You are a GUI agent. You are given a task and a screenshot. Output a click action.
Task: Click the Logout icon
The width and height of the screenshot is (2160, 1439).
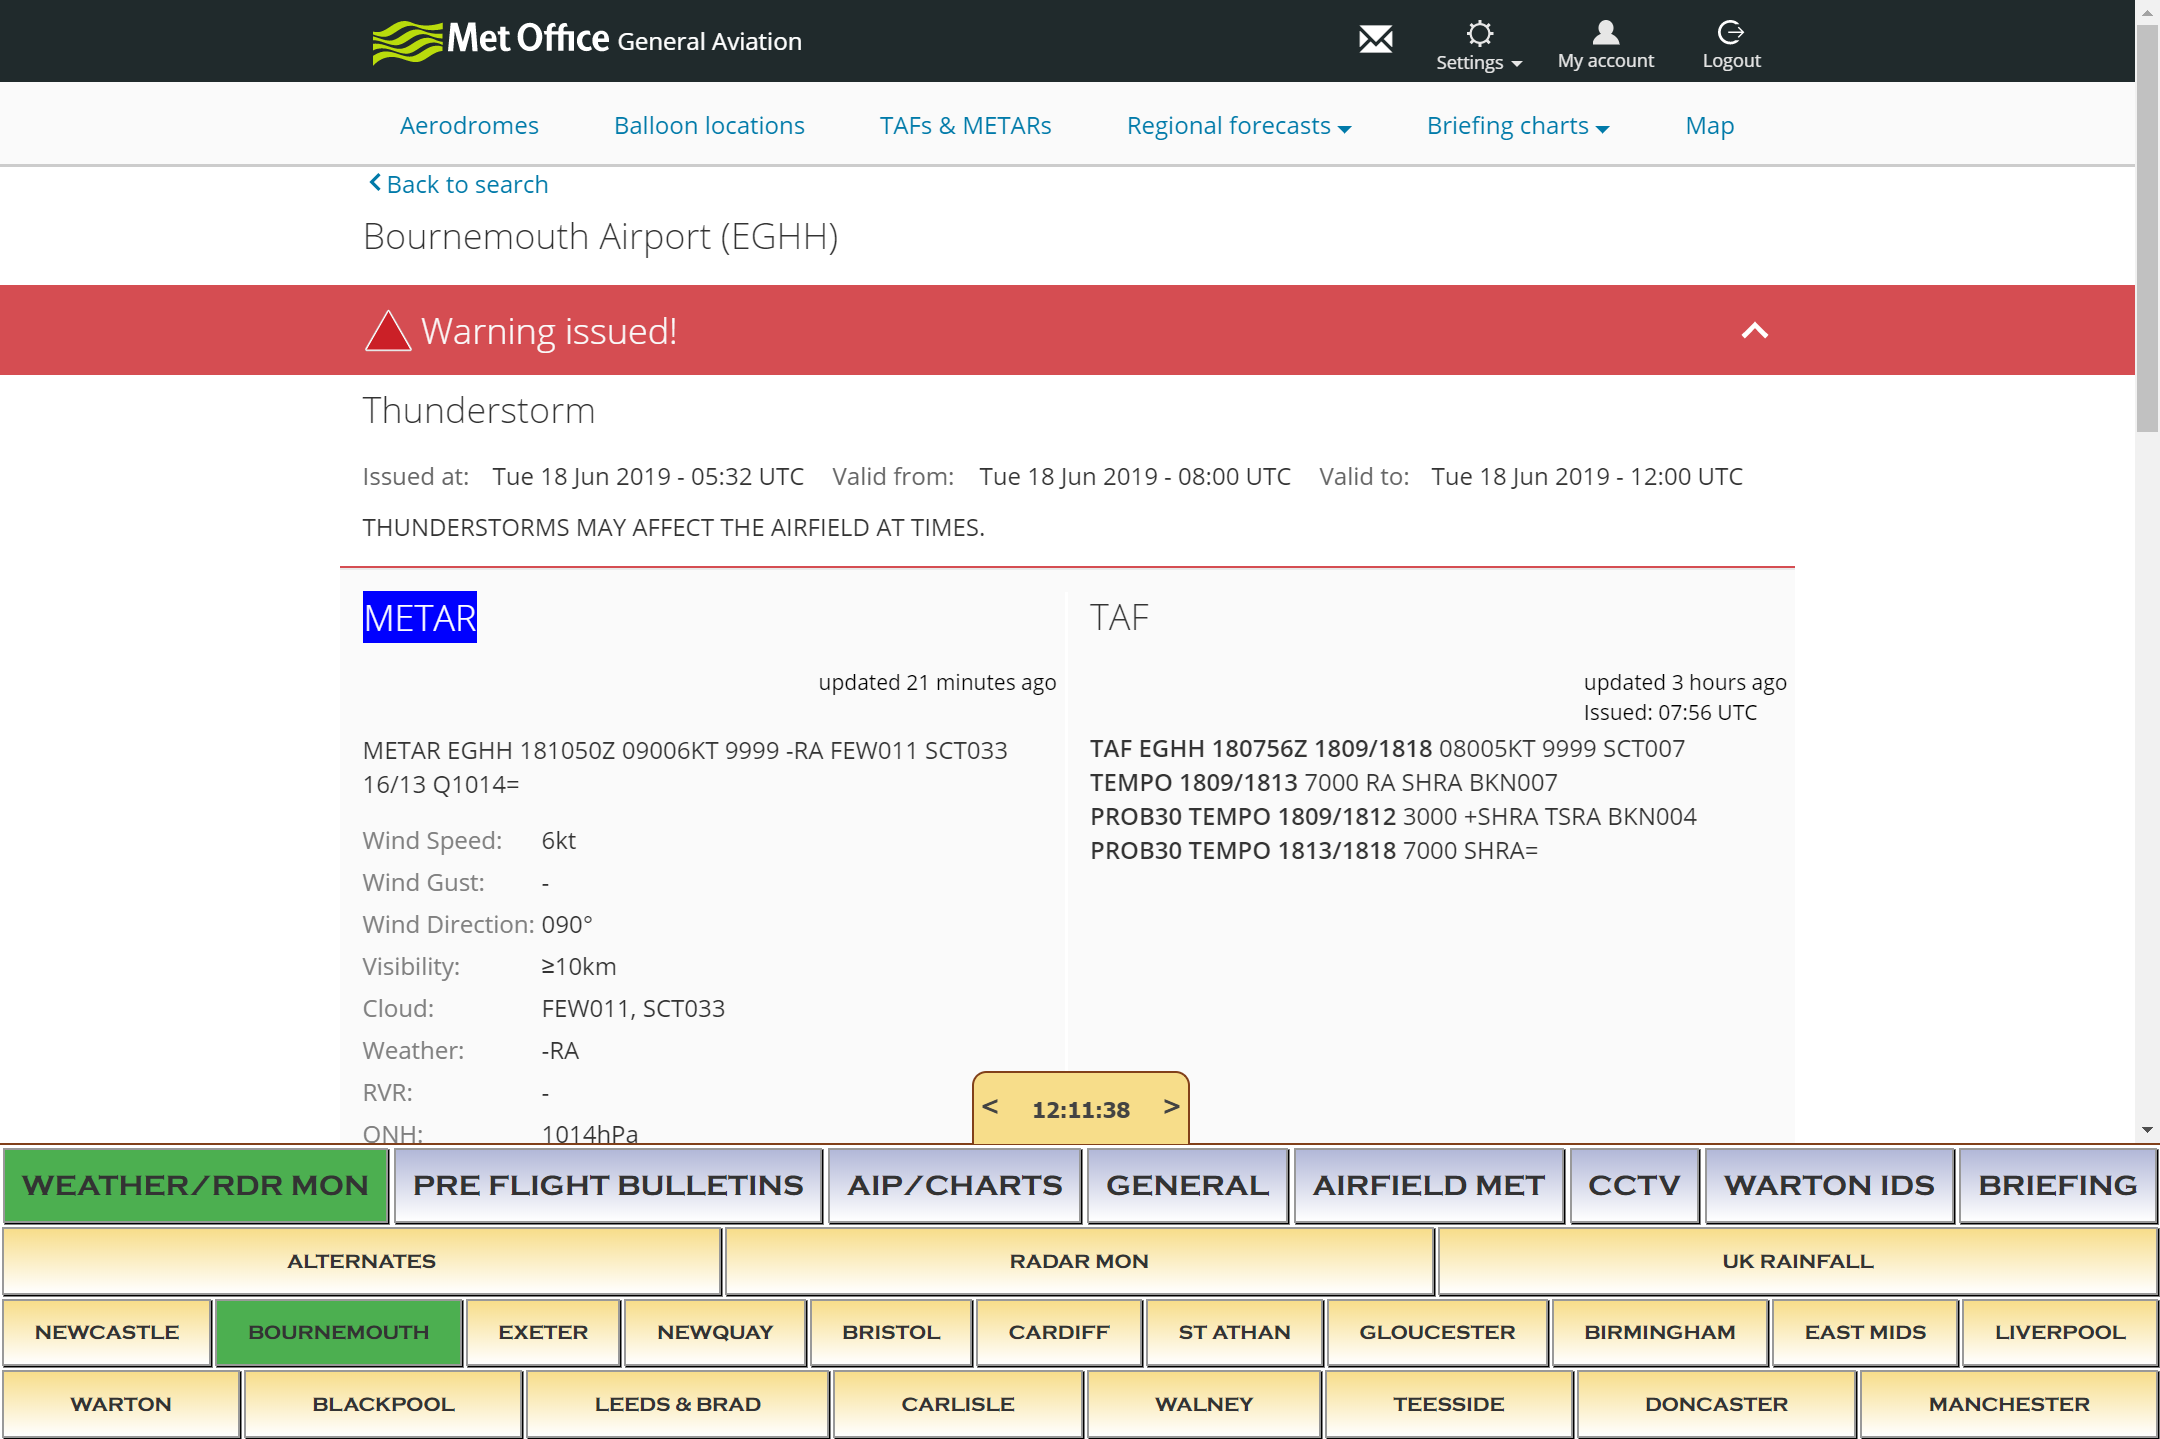click(1731, 45)
